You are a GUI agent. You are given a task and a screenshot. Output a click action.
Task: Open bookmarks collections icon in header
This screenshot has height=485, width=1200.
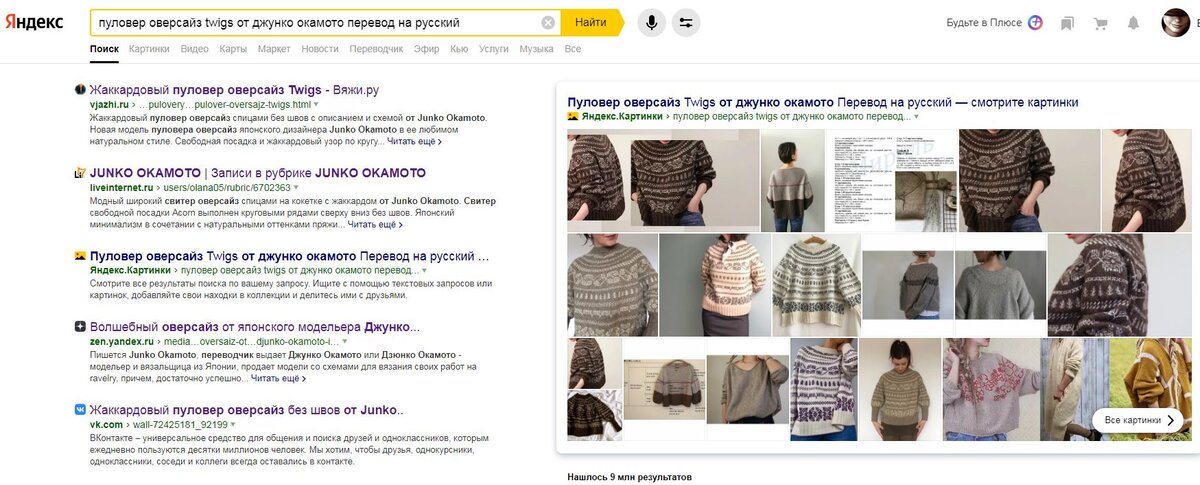[x=1068, y=23]
